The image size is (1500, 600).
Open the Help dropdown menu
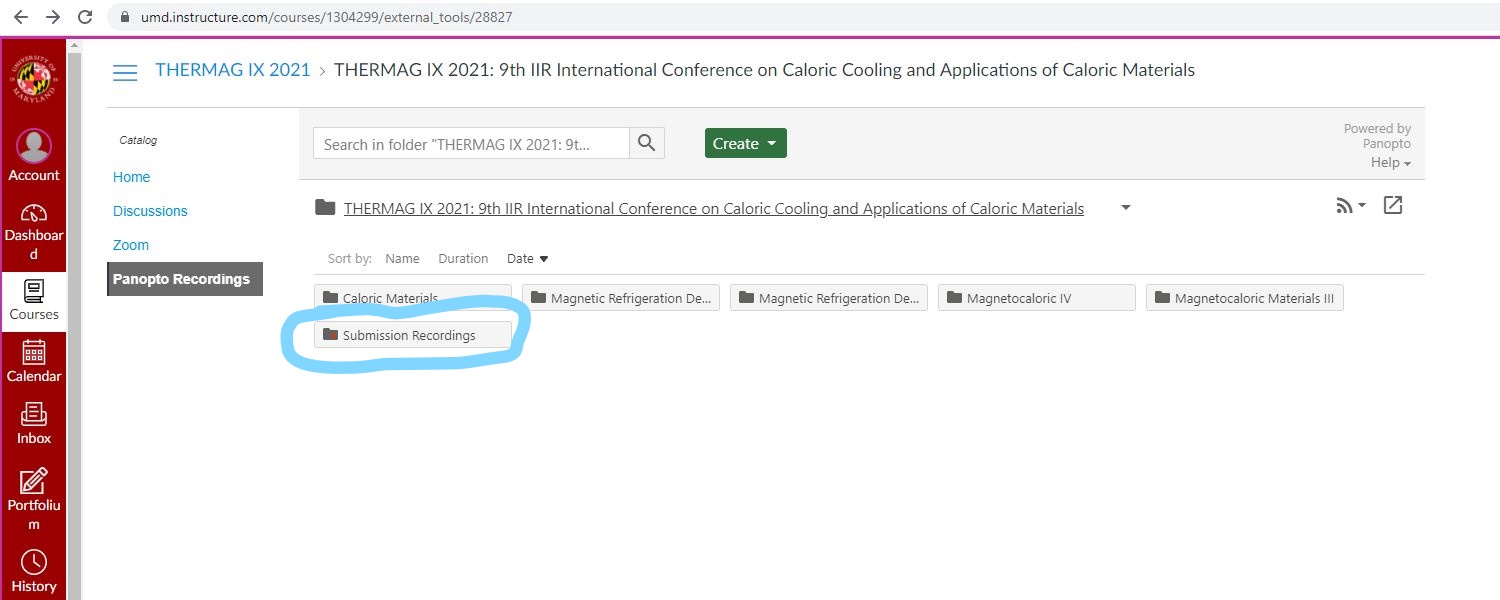click(x=1391, y=162)
